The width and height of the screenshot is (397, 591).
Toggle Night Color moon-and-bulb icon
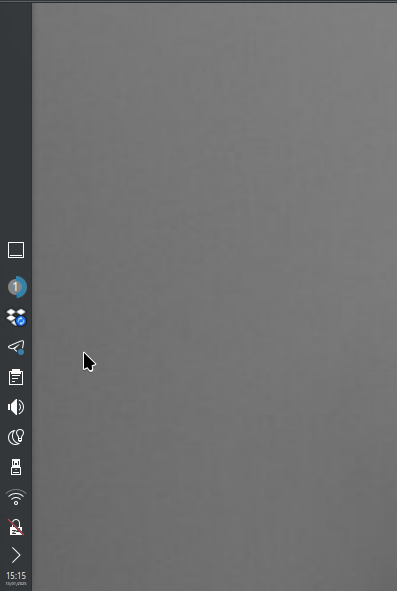(16, 437)
